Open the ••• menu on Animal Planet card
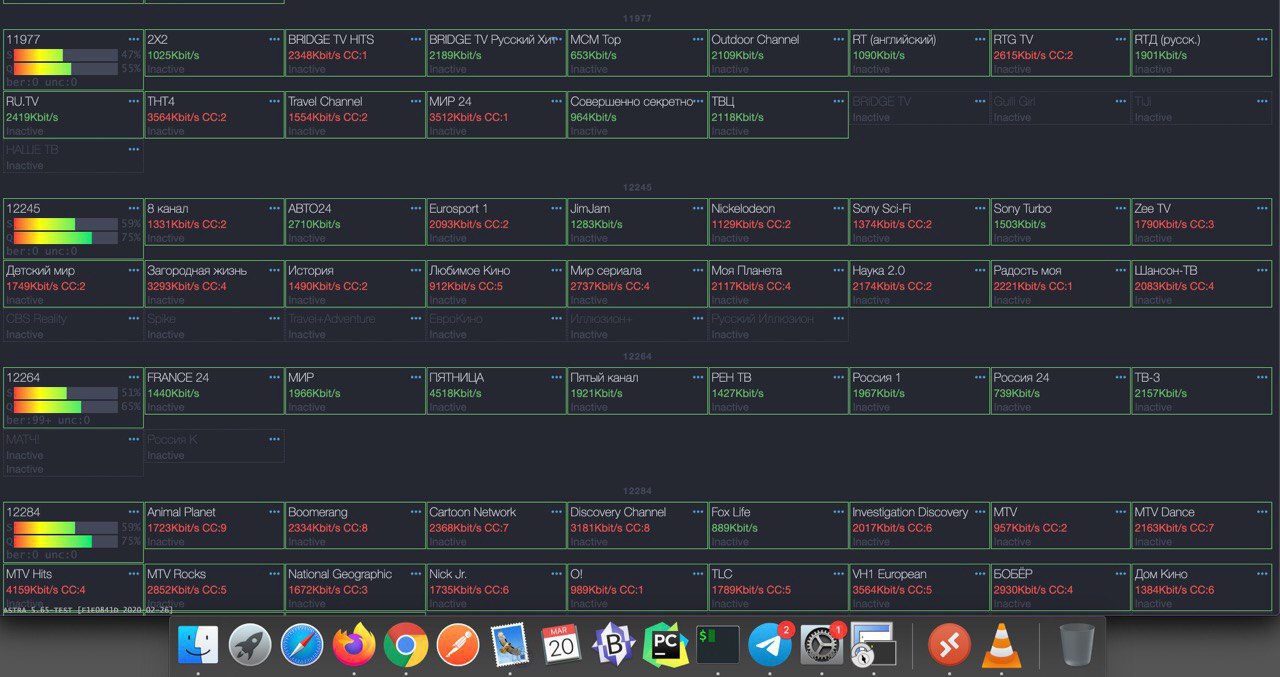 pos(275,512)
